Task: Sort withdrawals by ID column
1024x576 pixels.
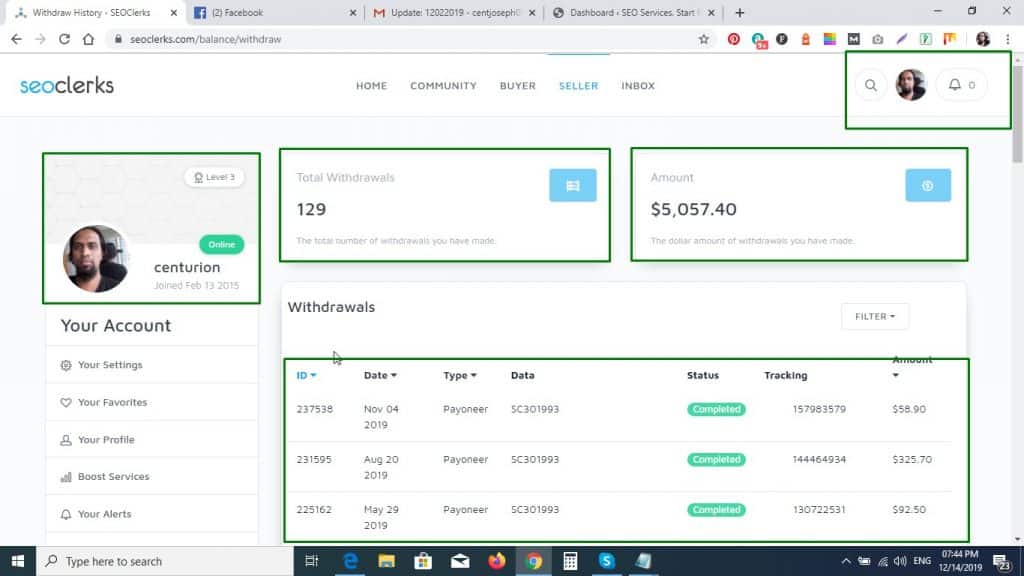Action: click(x=306, y=376)
